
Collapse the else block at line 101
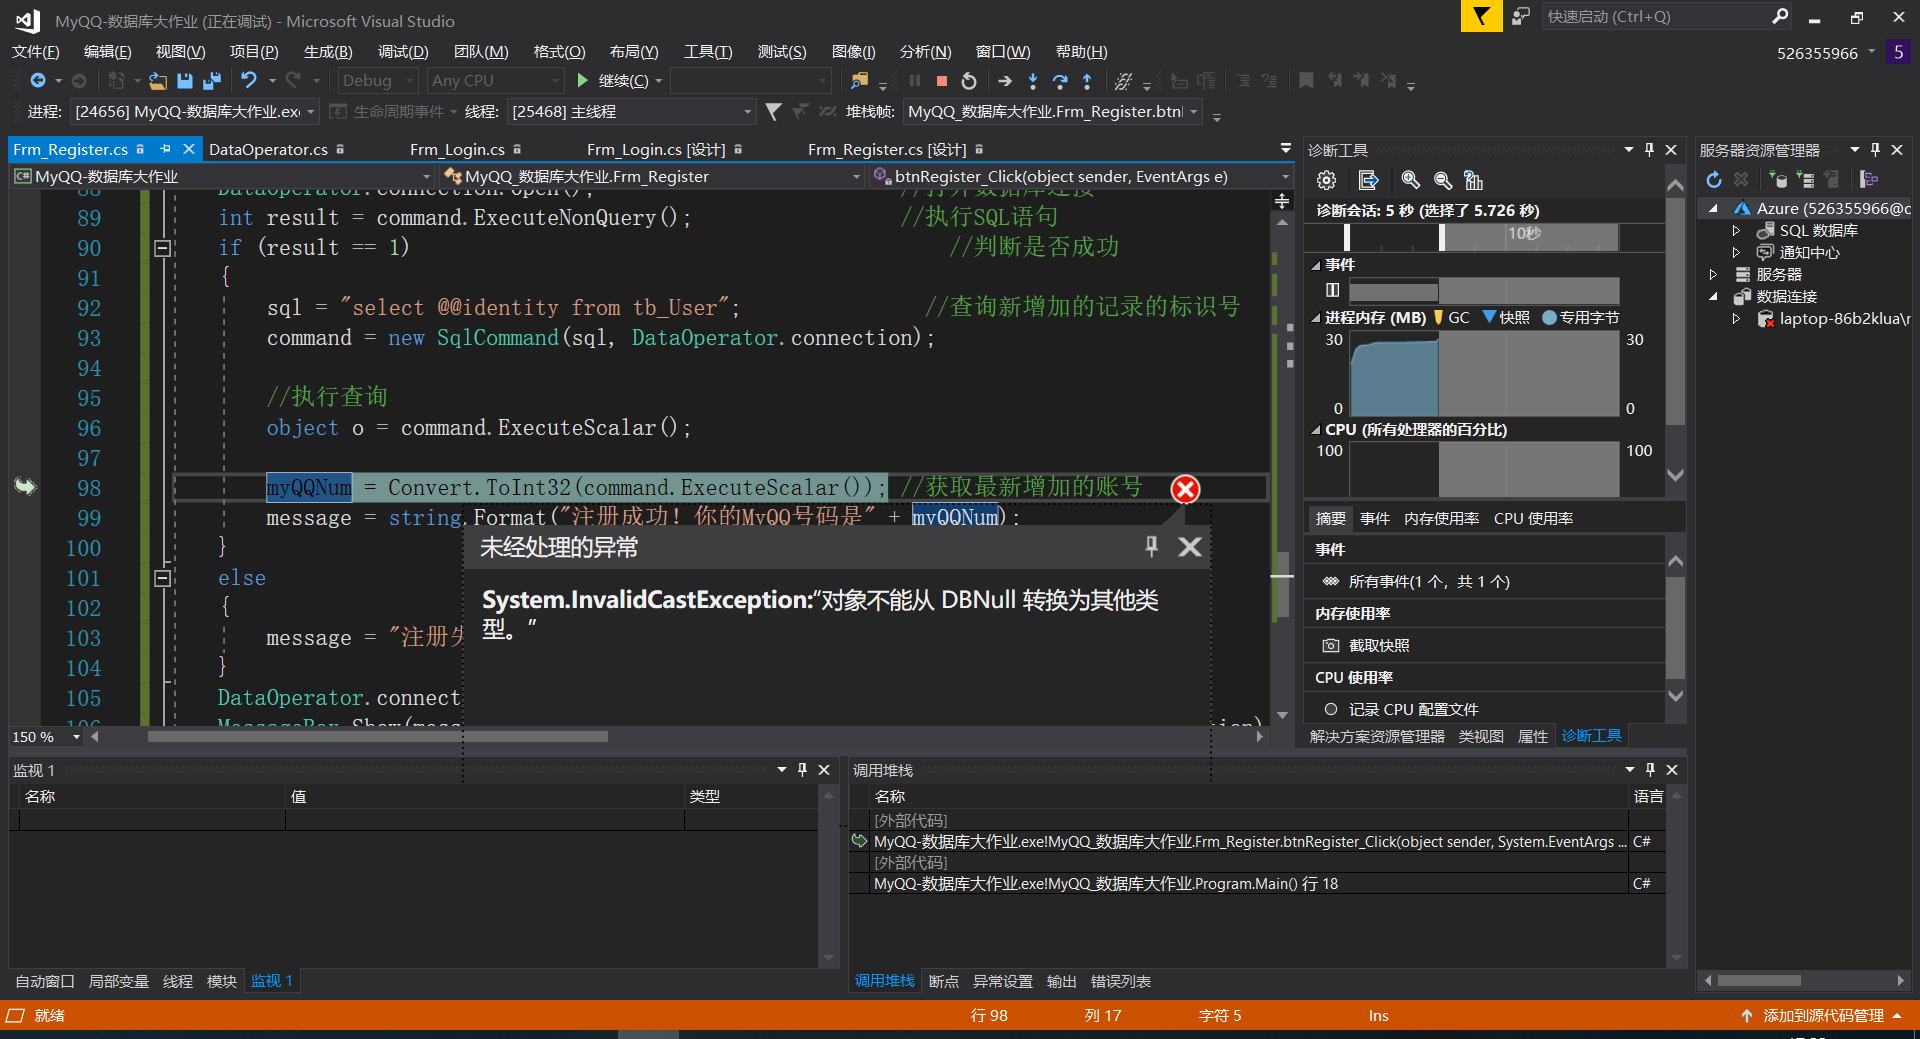point(162,578)
